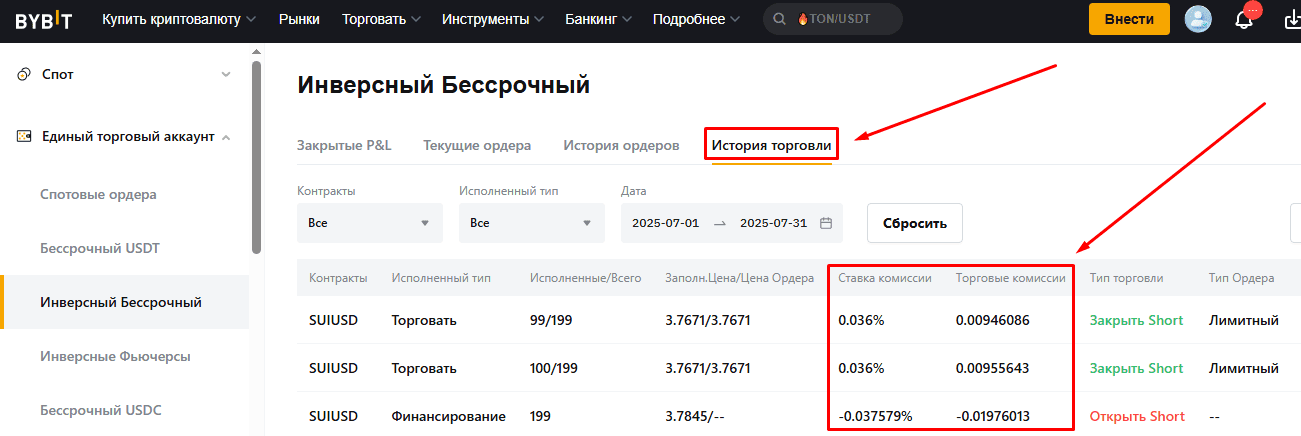Open the notifications bell

coord(1245,19)
